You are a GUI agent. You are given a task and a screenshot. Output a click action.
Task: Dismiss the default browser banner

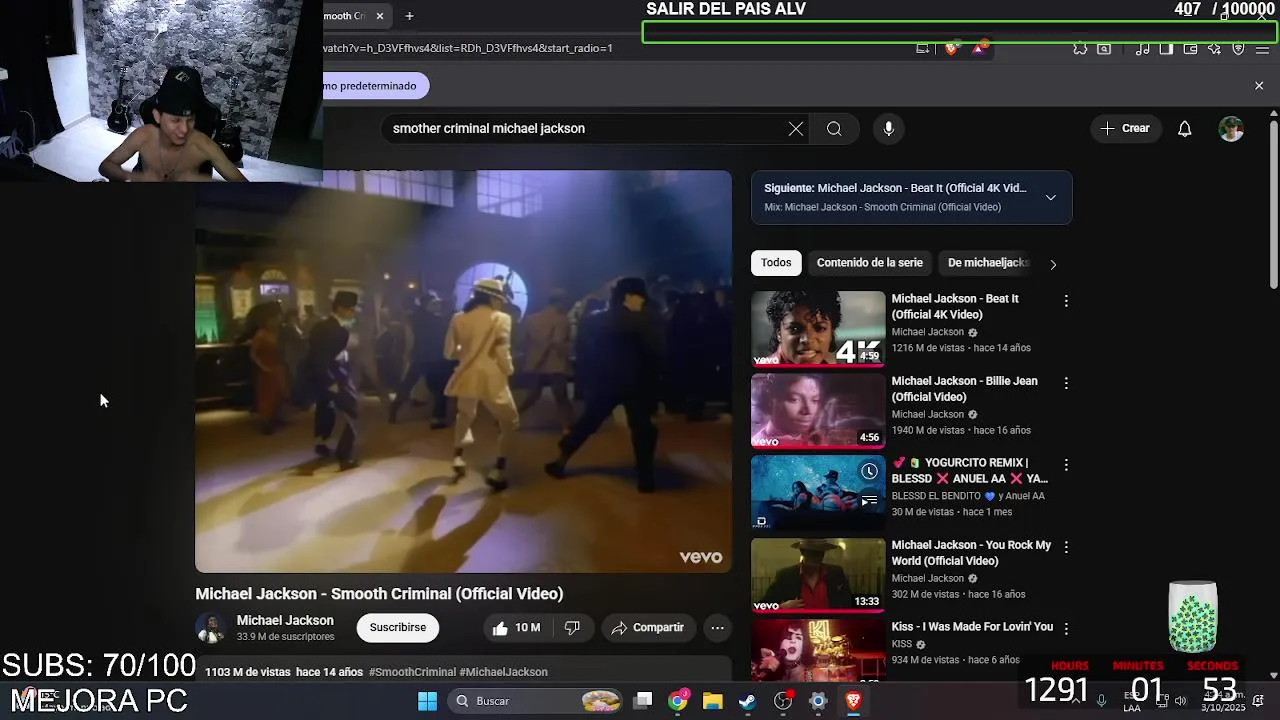(x=1259, y=86)
